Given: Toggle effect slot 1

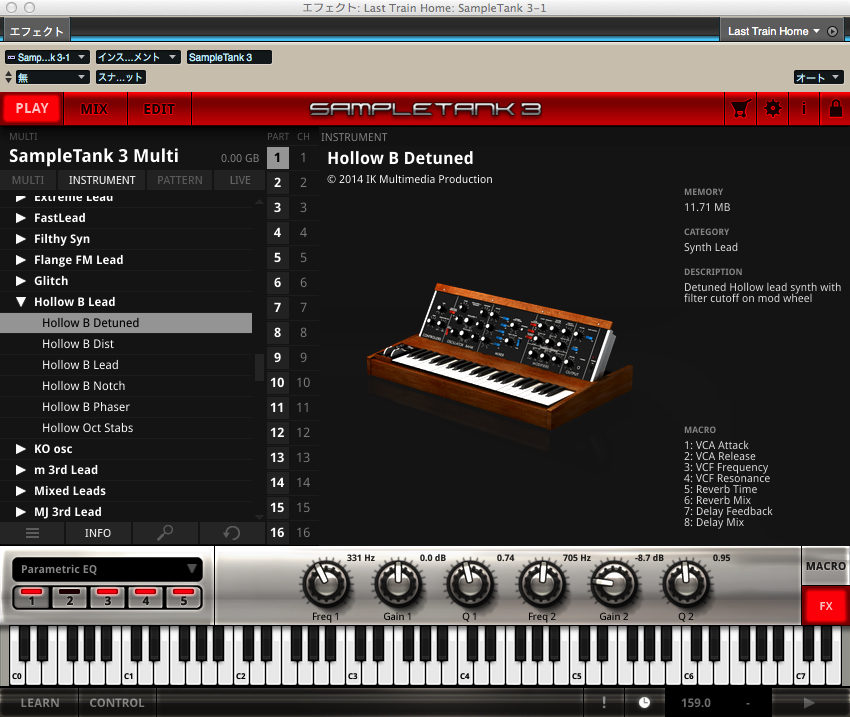Looking at the screenshot, I should click(31, 598).
